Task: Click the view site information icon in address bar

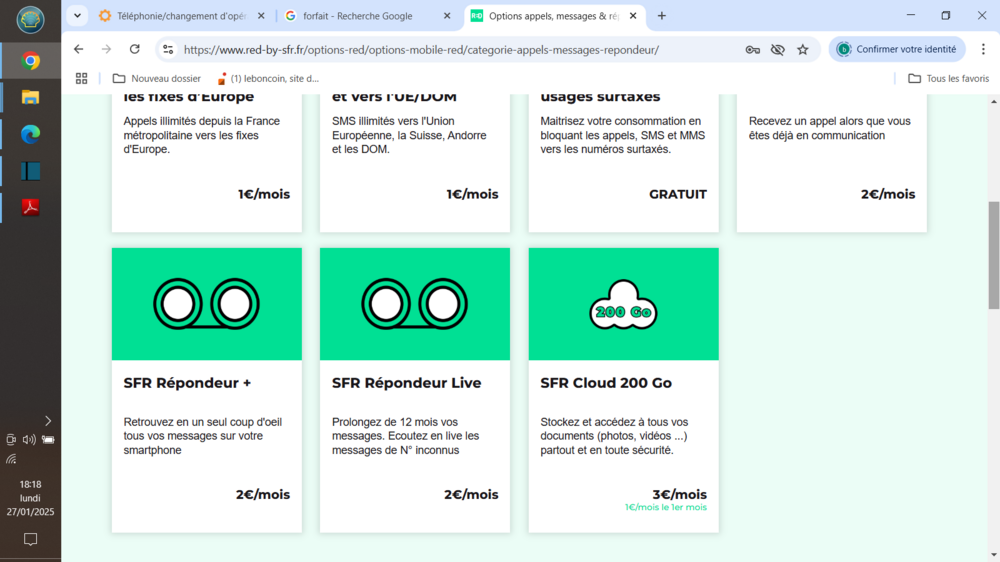Action: point(168,49)
